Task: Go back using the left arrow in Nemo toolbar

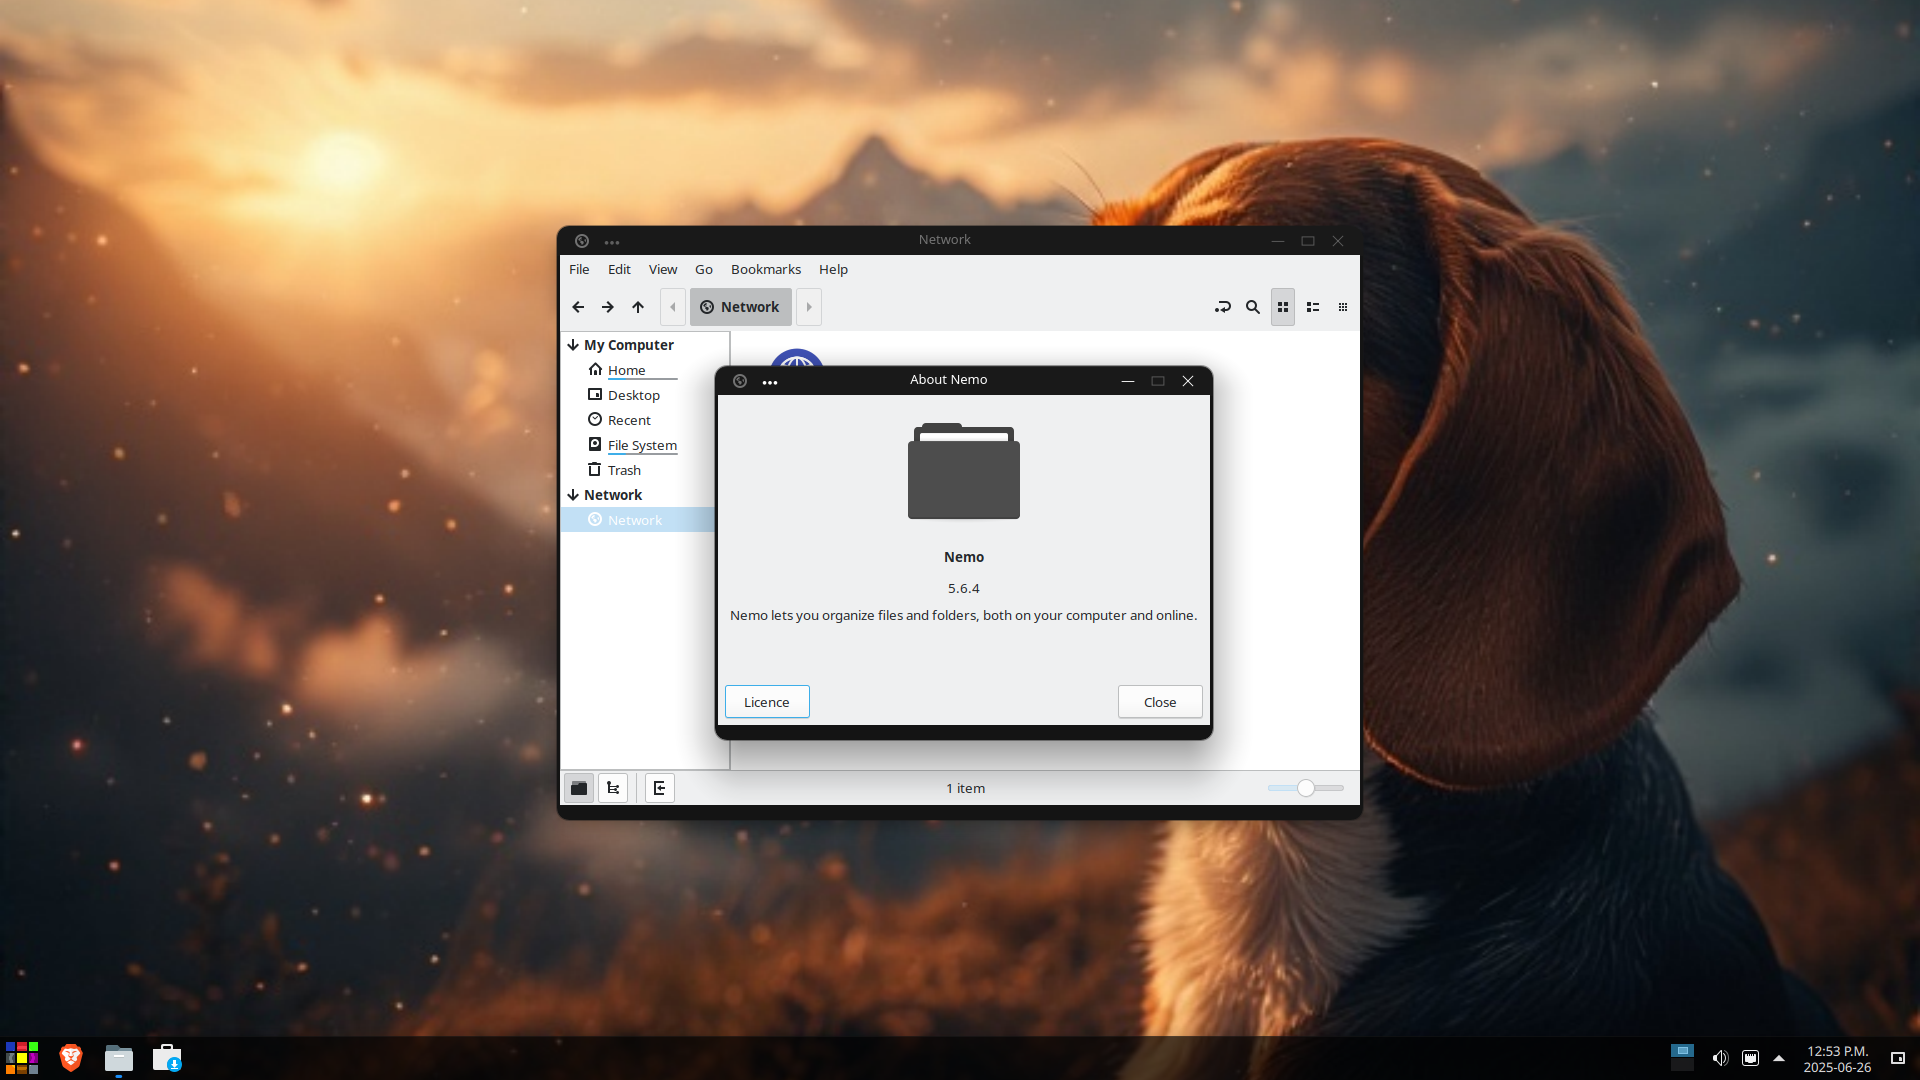Action: [578, 307]
